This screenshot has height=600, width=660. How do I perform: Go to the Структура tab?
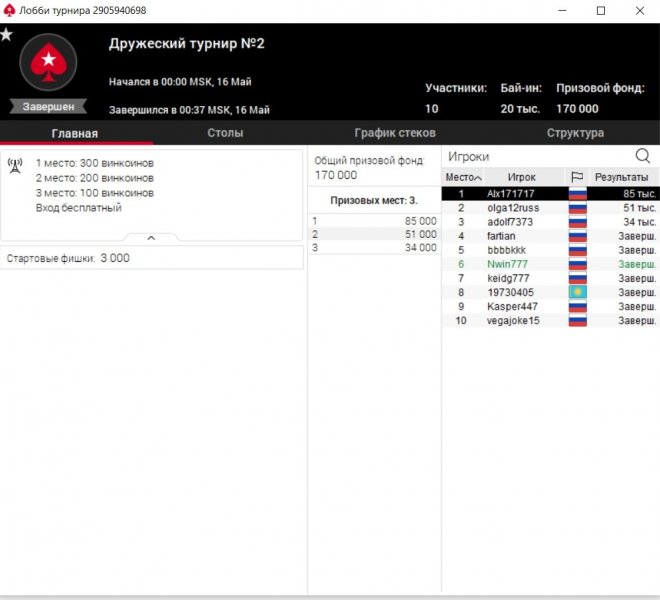[x=574, y=133]
